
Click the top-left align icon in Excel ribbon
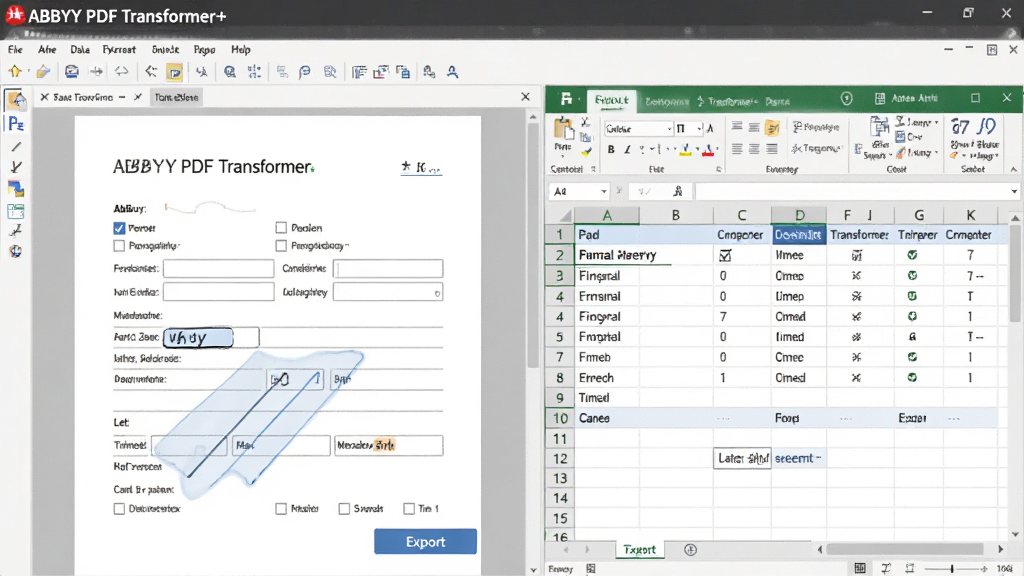[x=737, y=127]
